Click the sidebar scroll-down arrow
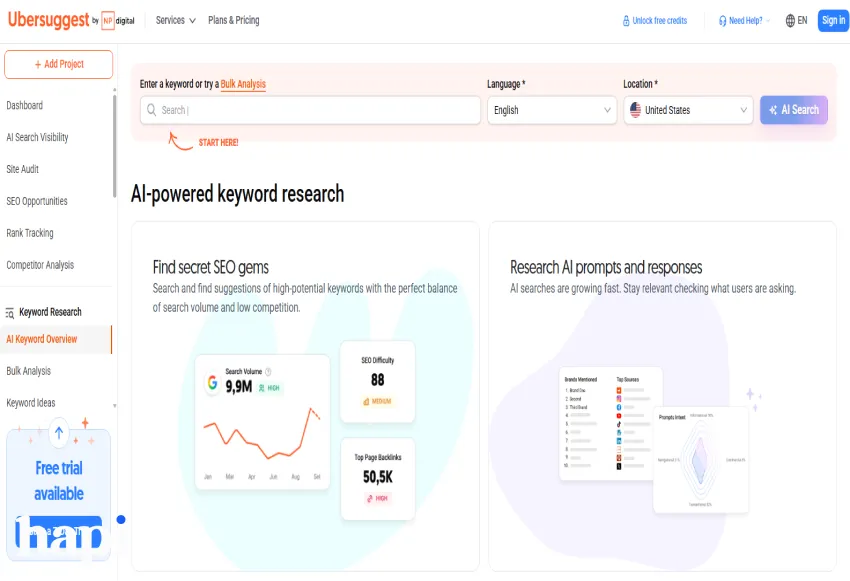The width and height of the screenshot is (850, 581). pos(114,405)
